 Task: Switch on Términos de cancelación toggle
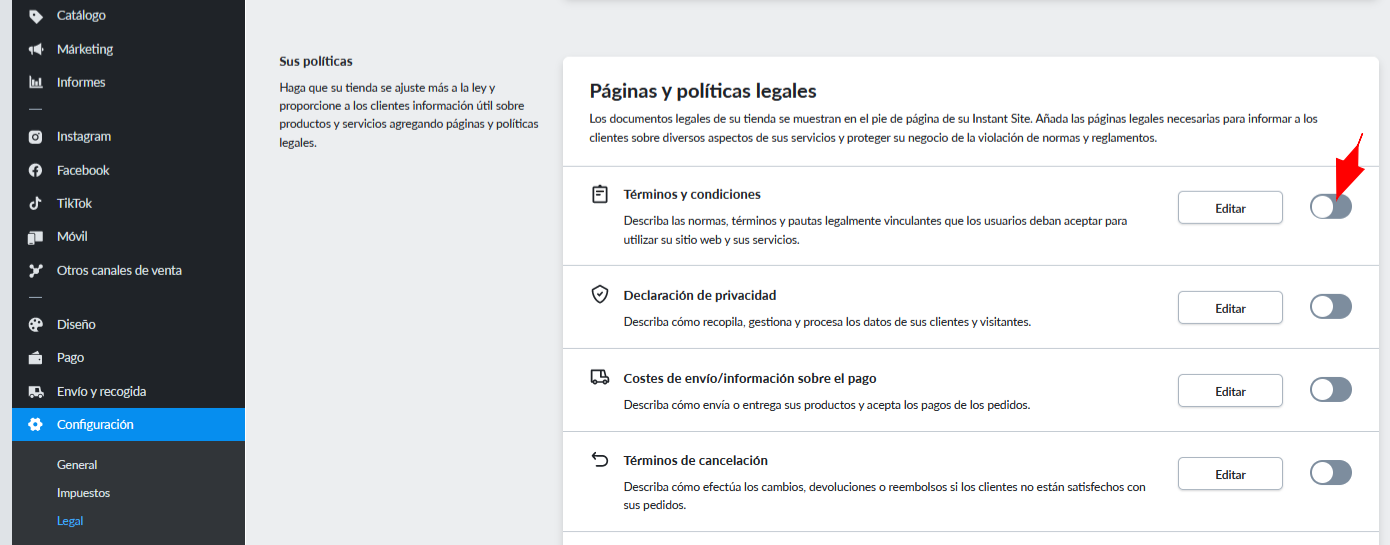point(1331,473)
